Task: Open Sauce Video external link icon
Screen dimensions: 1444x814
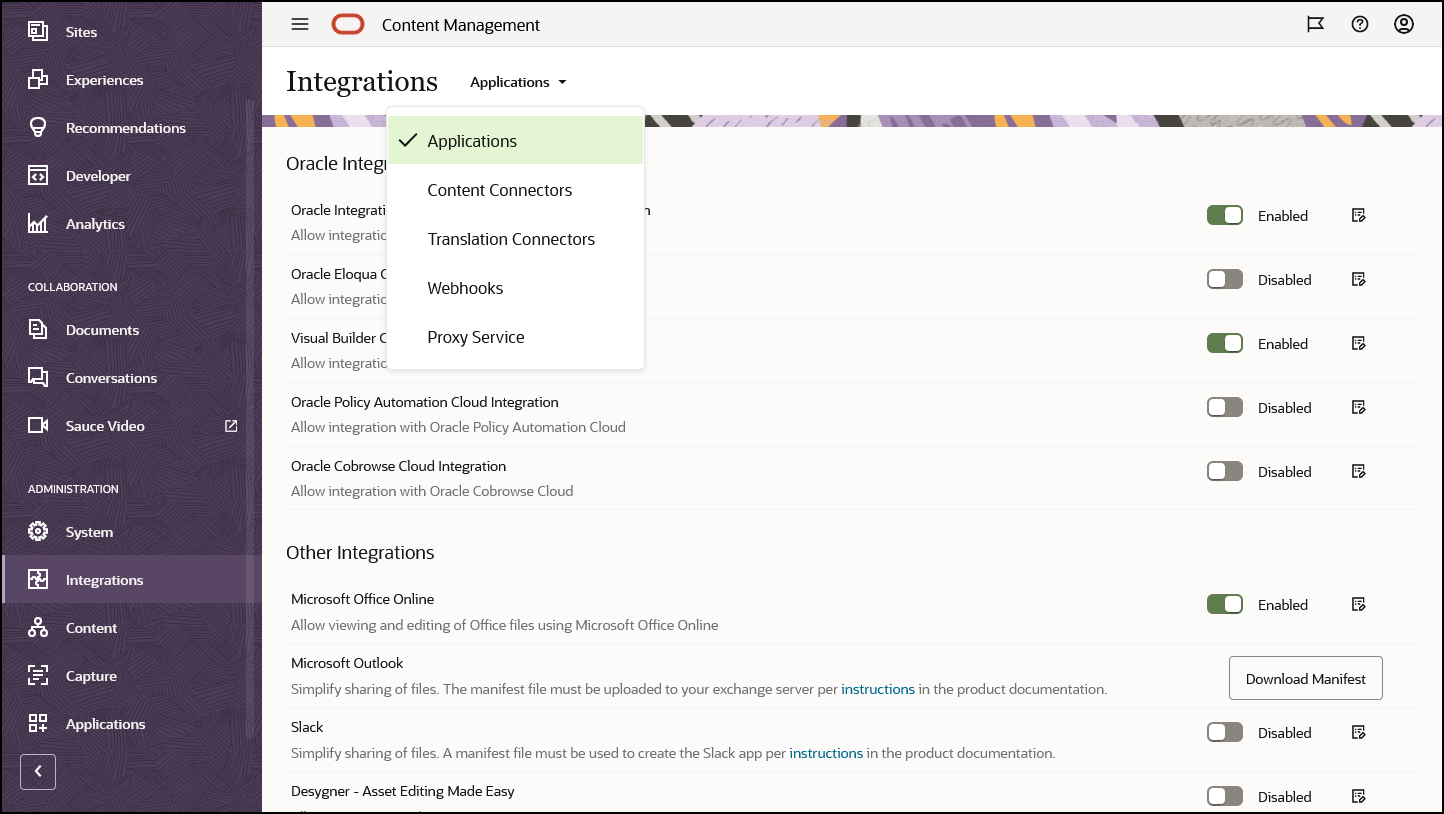Action: 231,426
